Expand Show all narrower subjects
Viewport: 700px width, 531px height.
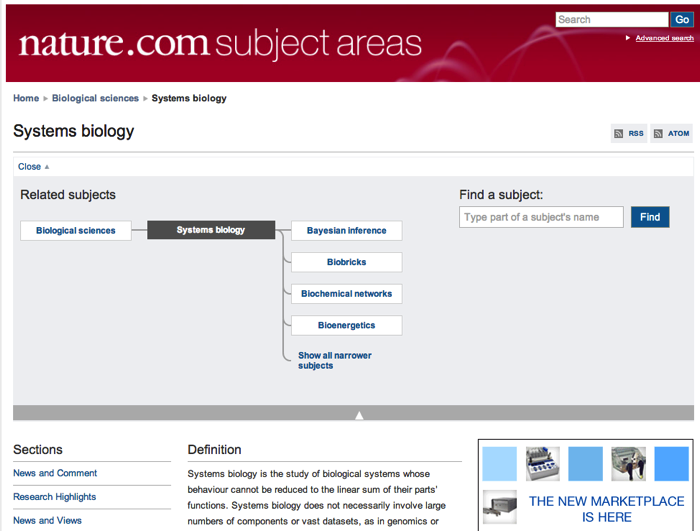335,360
